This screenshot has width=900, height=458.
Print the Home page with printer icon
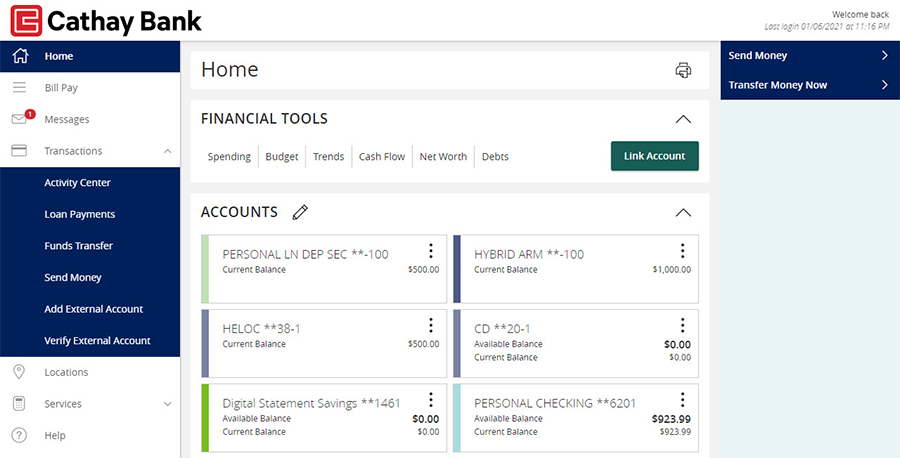(x=683, y=70)
